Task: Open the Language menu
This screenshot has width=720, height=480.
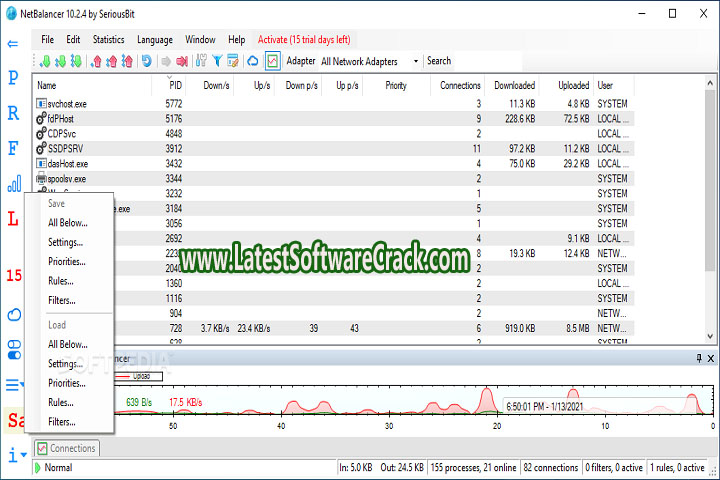Action: click(x=155, y=40)
